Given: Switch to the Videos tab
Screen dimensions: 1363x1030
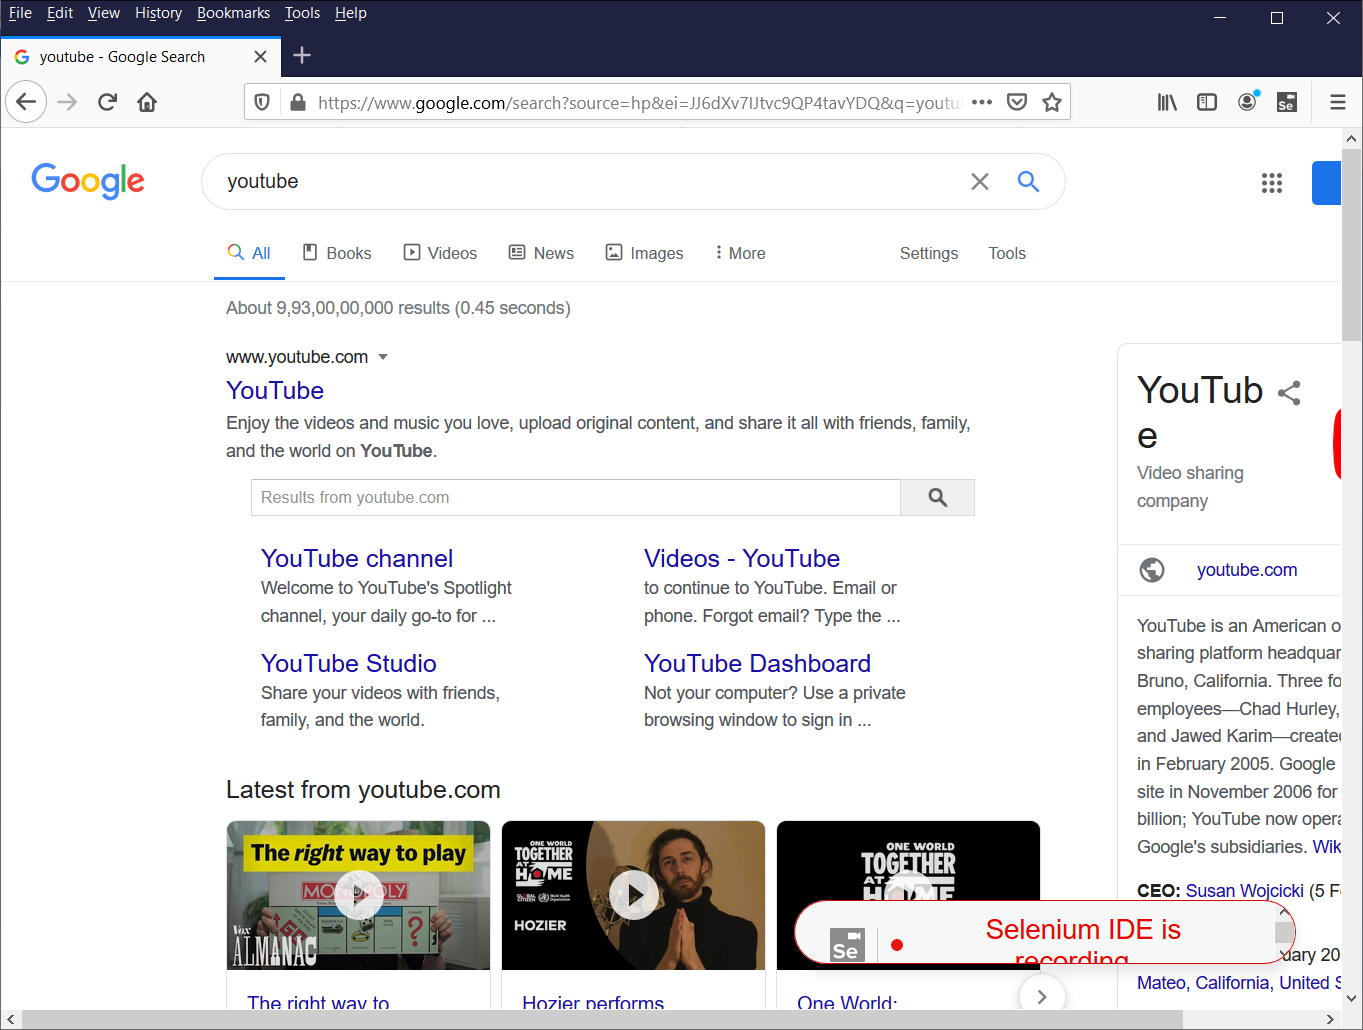Looking at the screenshot, I should [441, 253].
